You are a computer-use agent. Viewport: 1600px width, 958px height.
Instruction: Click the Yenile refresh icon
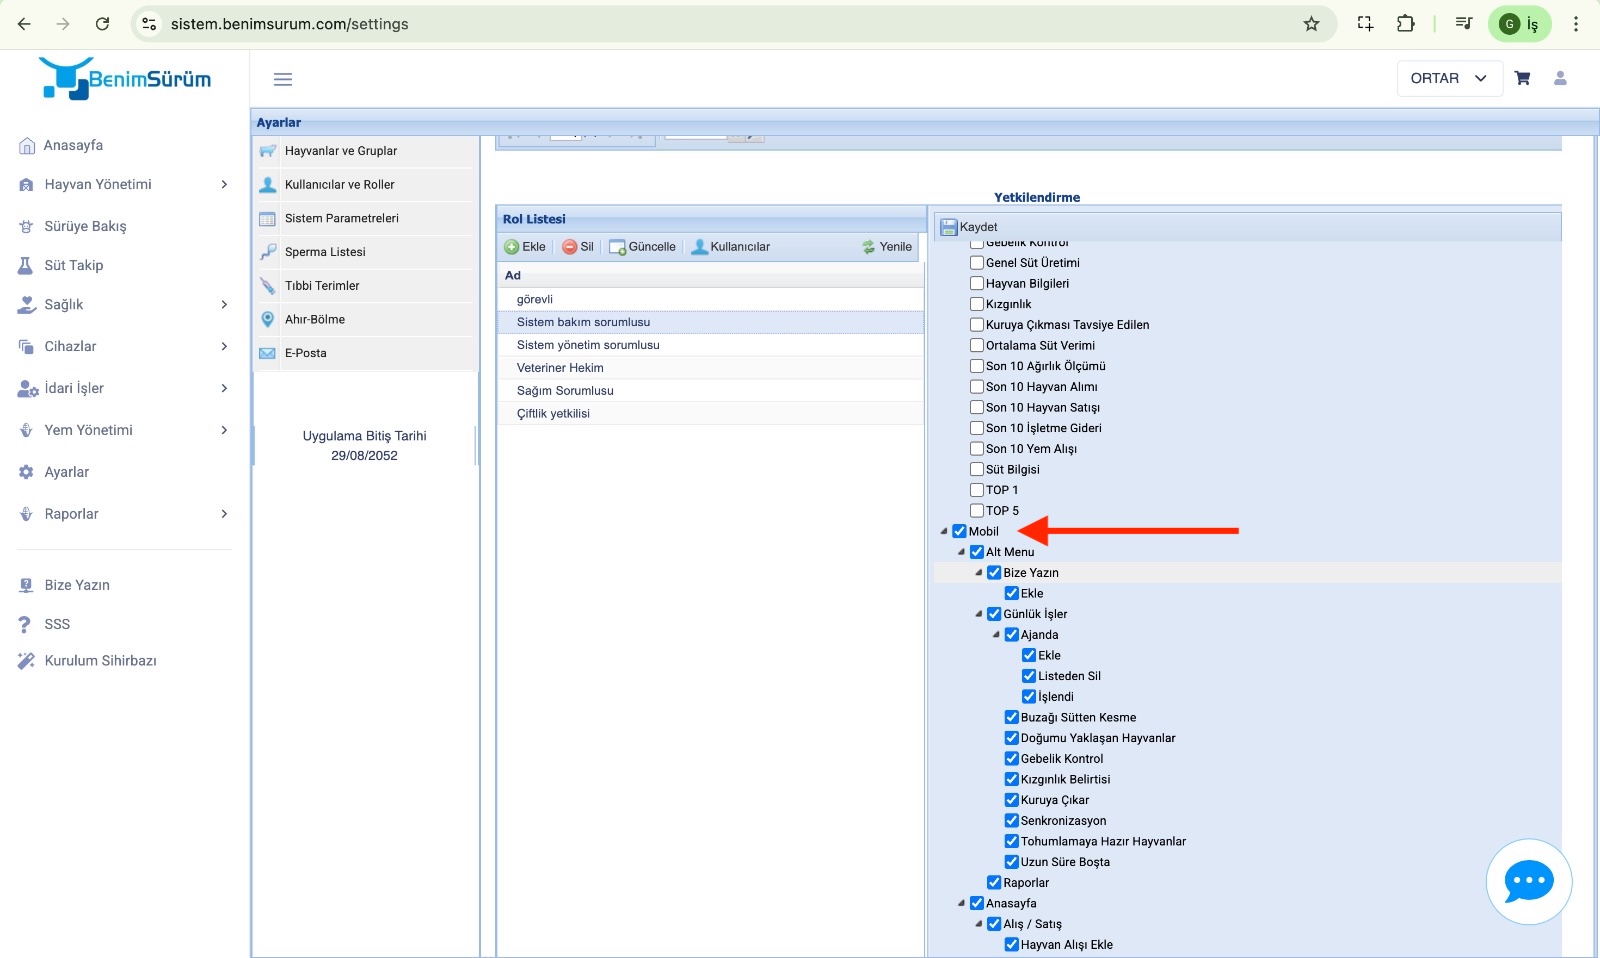pyautogui.click(x=868, y=247)
